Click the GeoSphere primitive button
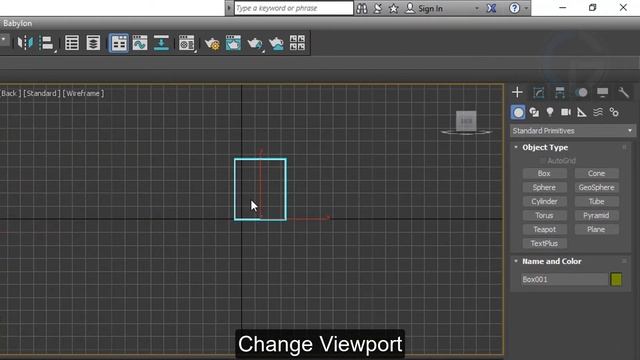This screenshot has height=360, width=640. click(596, 187)
